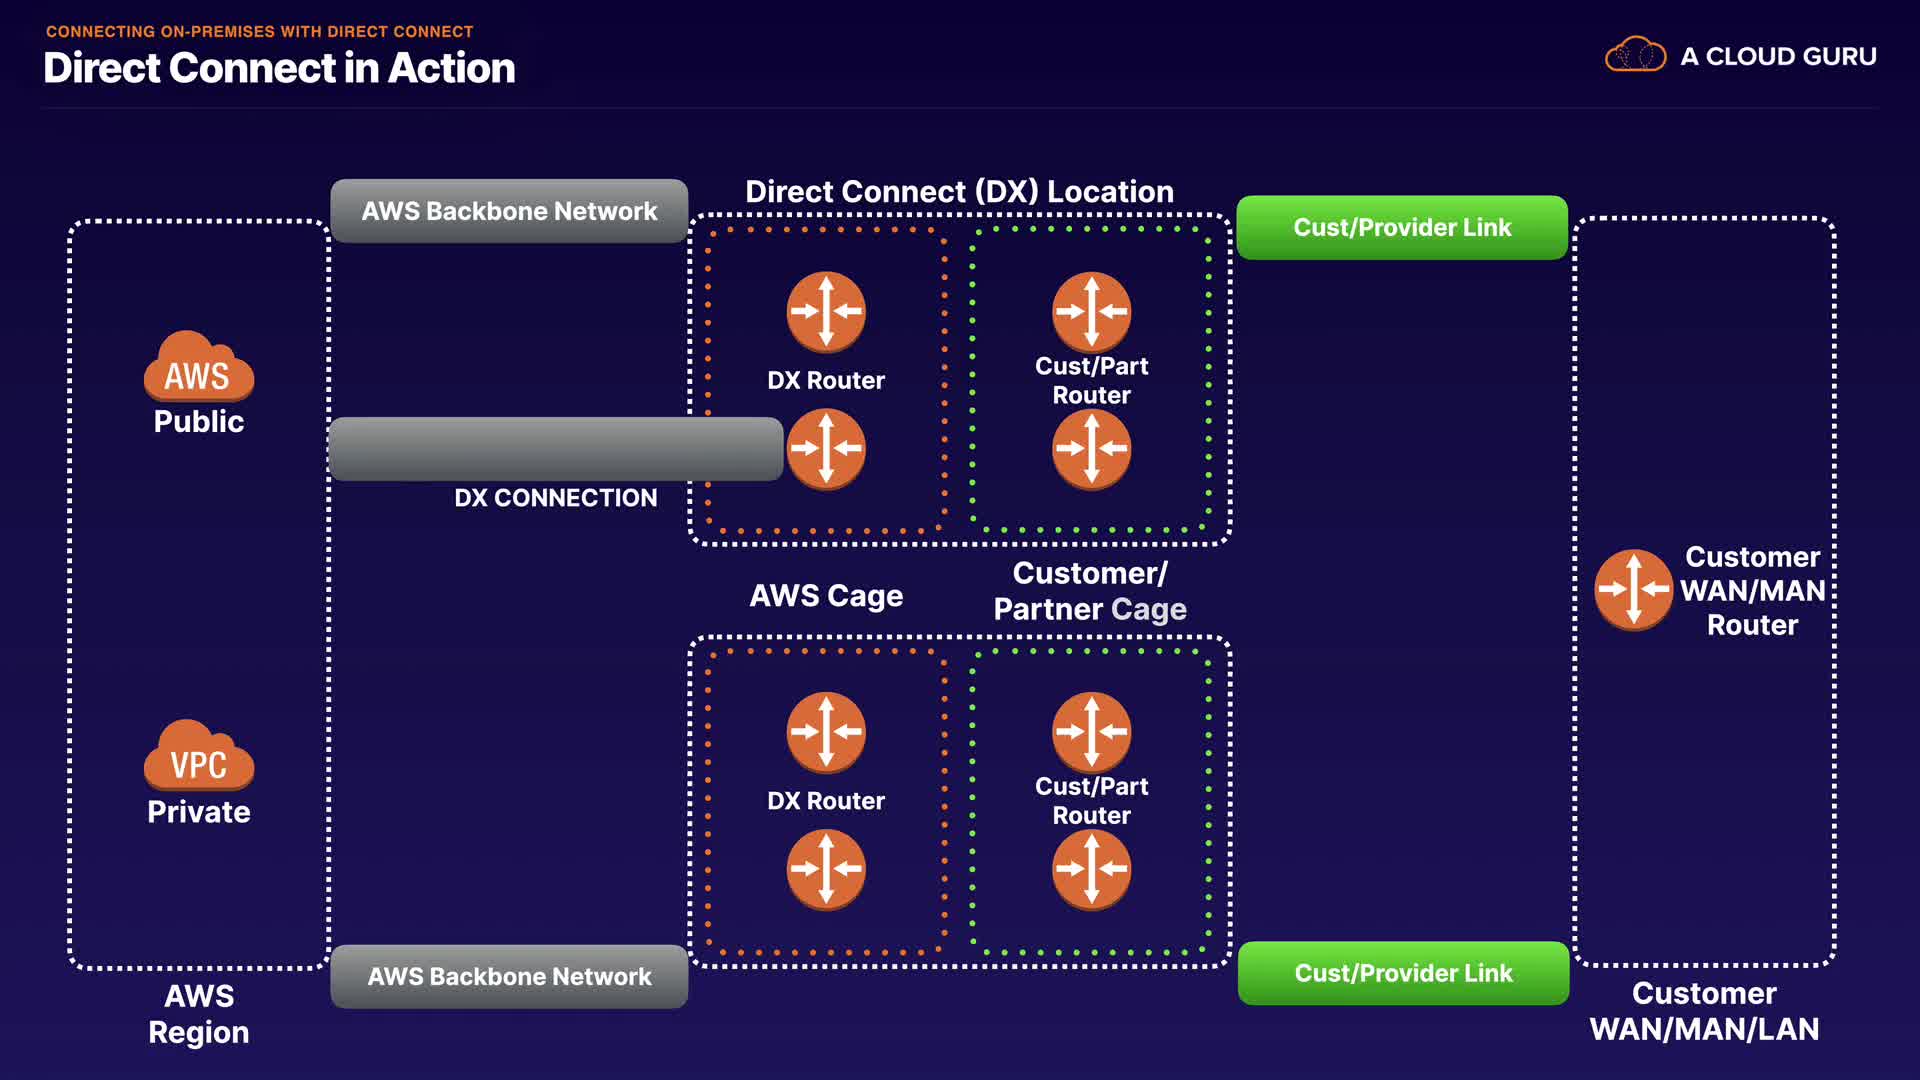
Task: Click the bottom AWS Backbone Network box
Action: (509, 976)
